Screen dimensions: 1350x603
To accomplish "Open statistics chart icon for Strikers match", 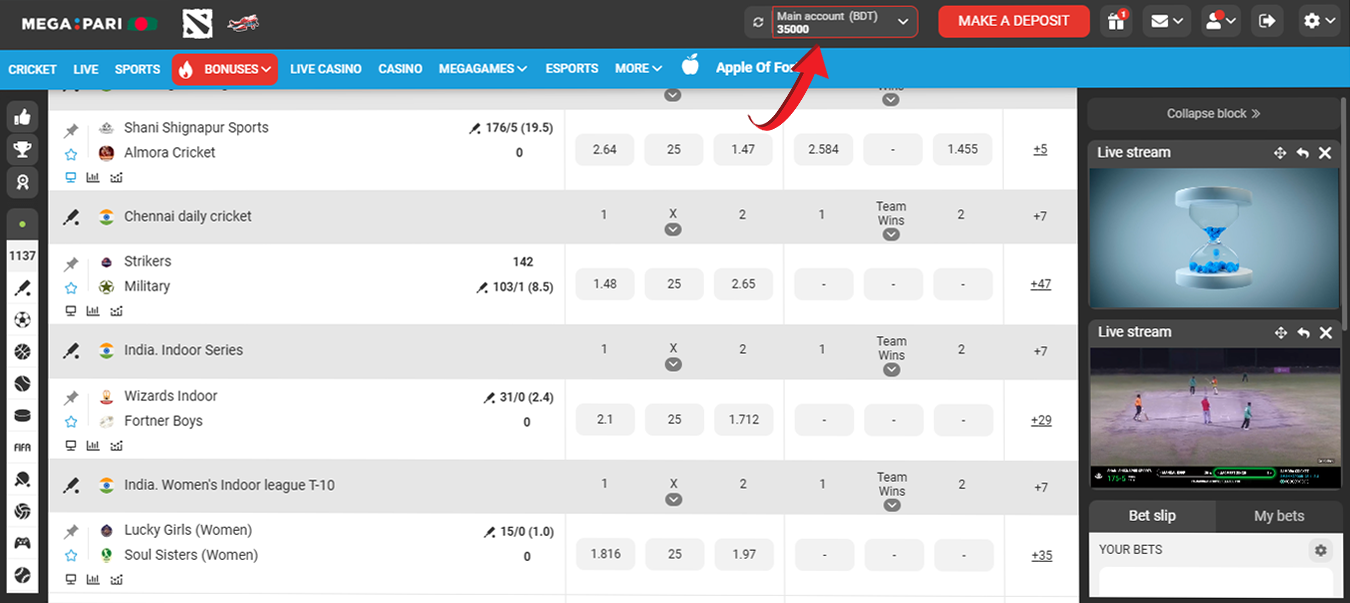I will click(93, 311).
